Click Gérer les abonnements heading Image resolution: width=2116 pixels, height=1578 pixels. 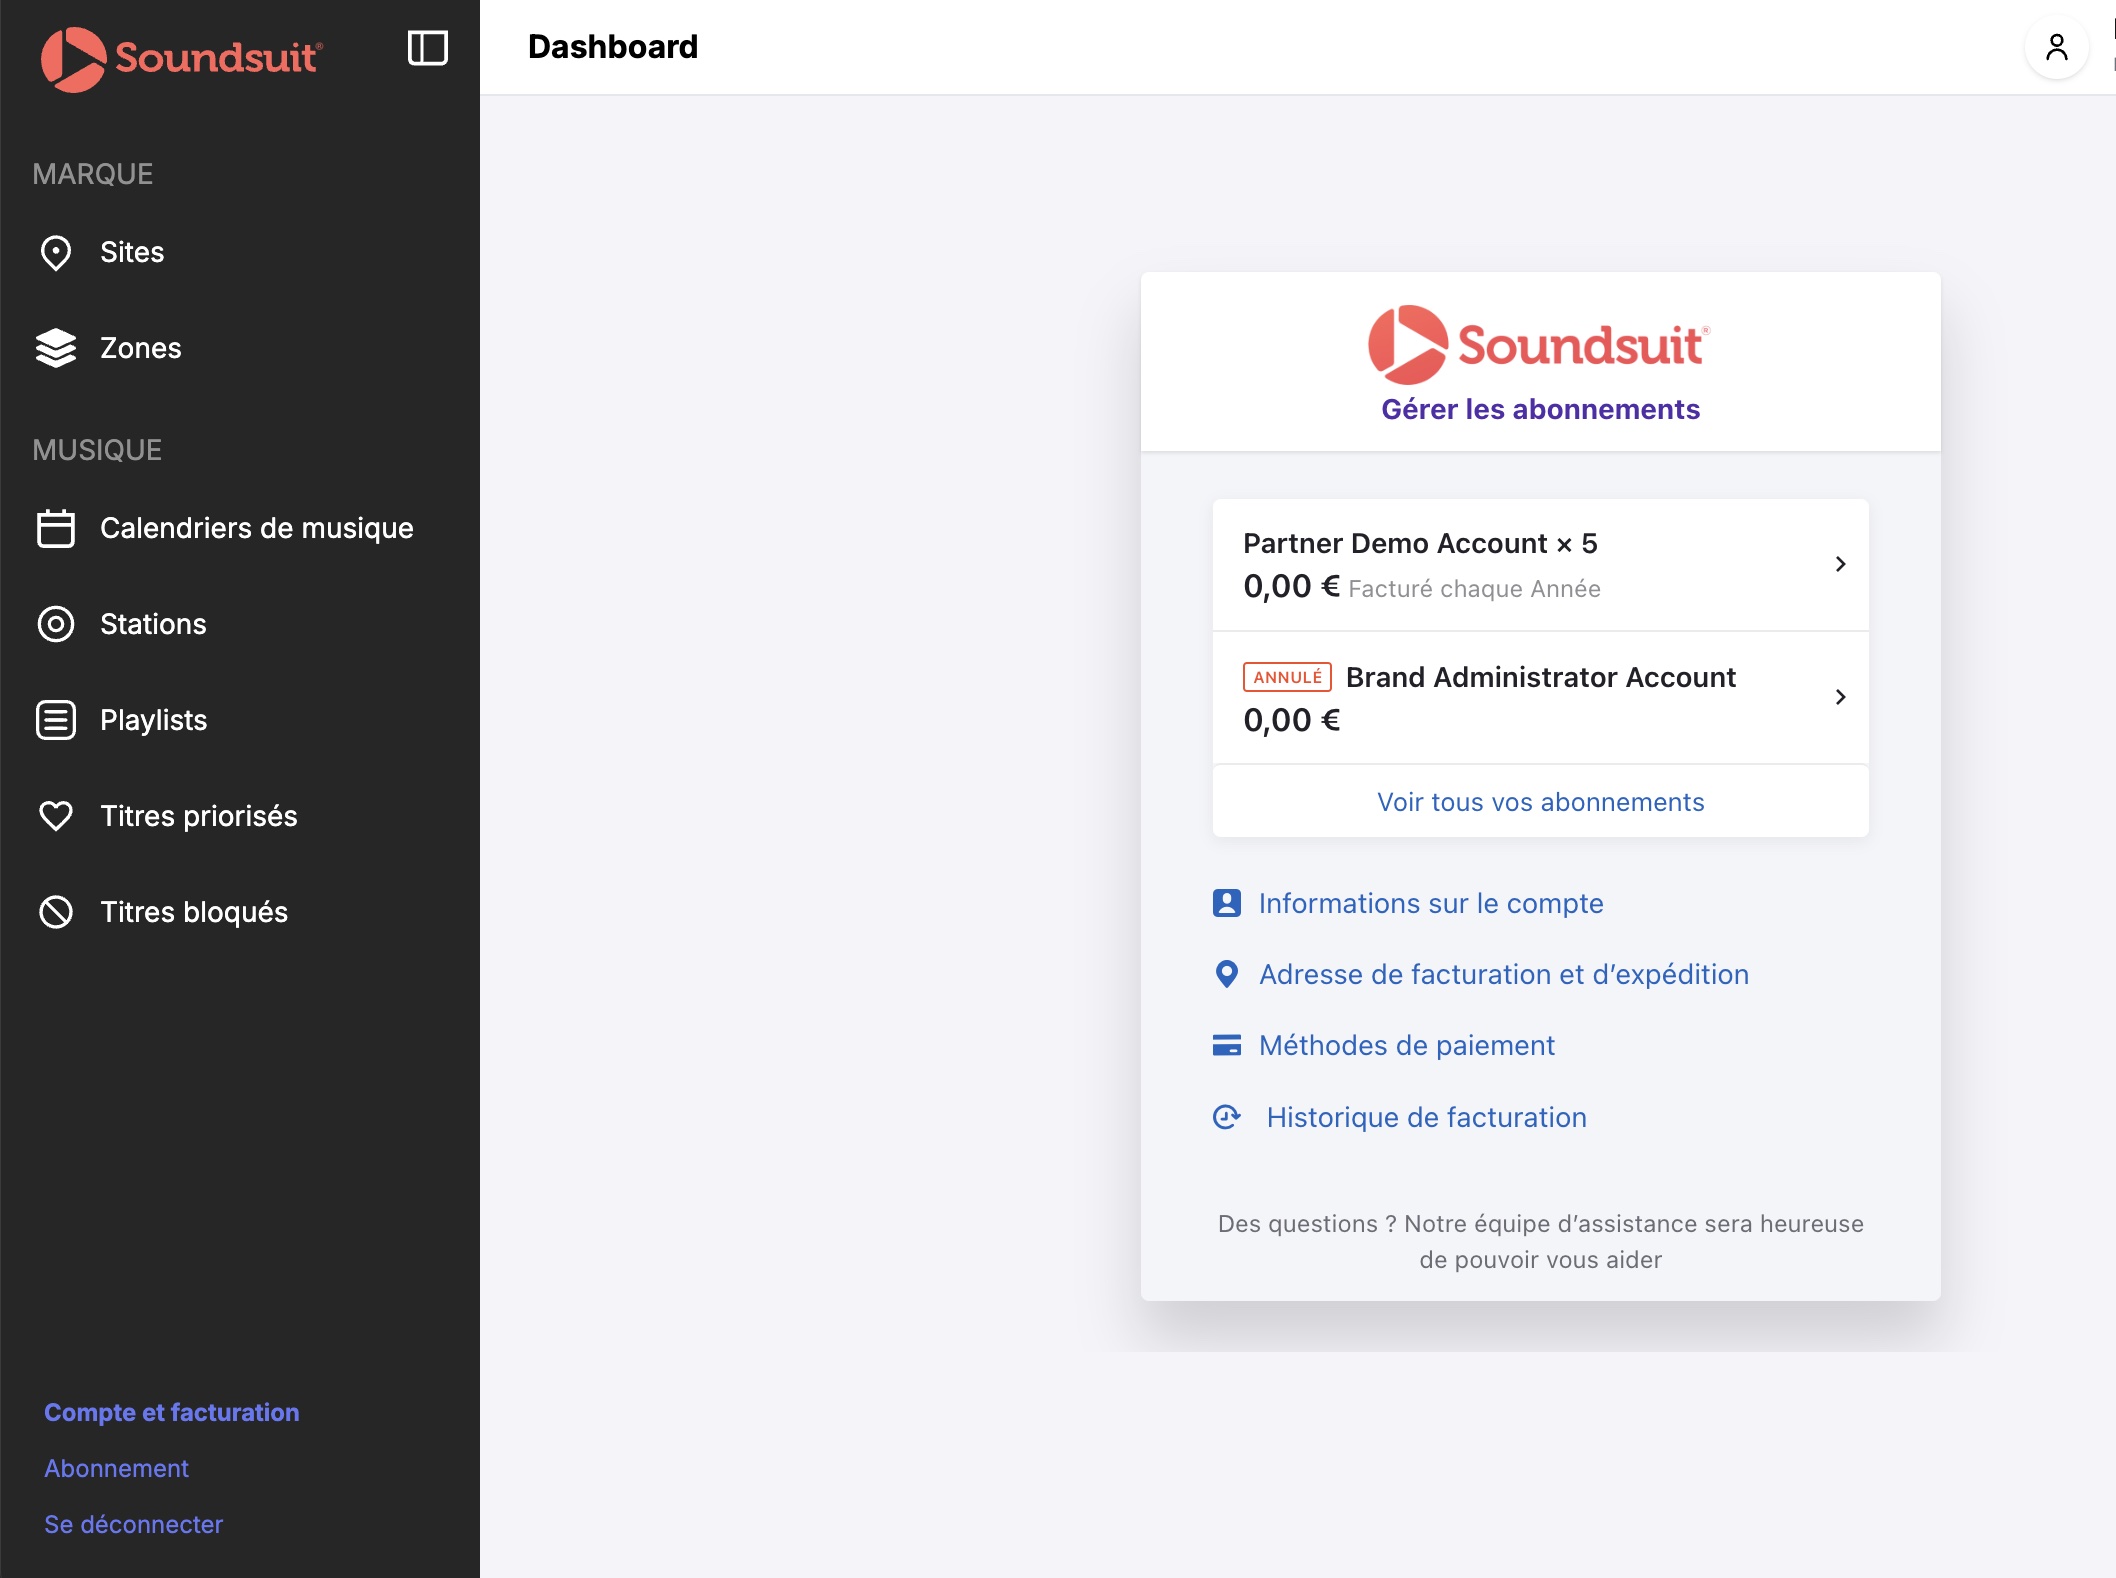click(x=1540, y=409)
